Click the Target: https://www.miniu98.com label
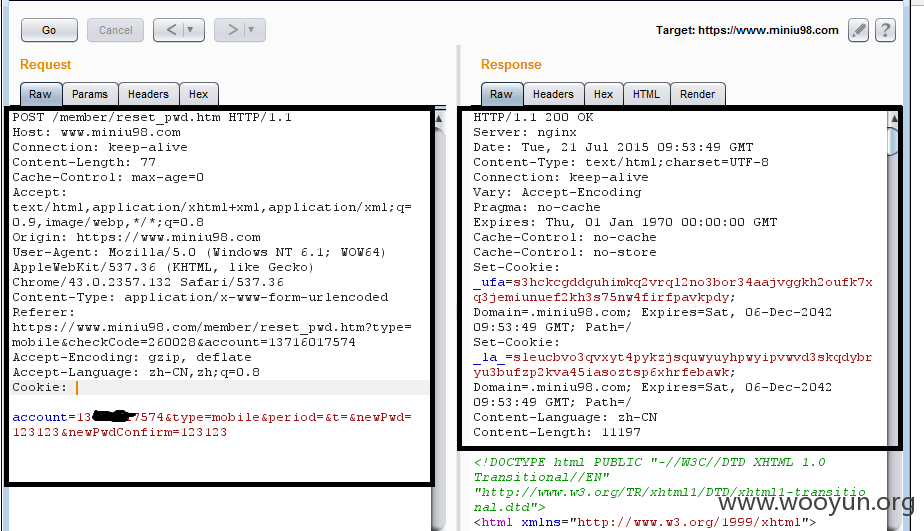 pyautogui.click(x=747, y=30)
